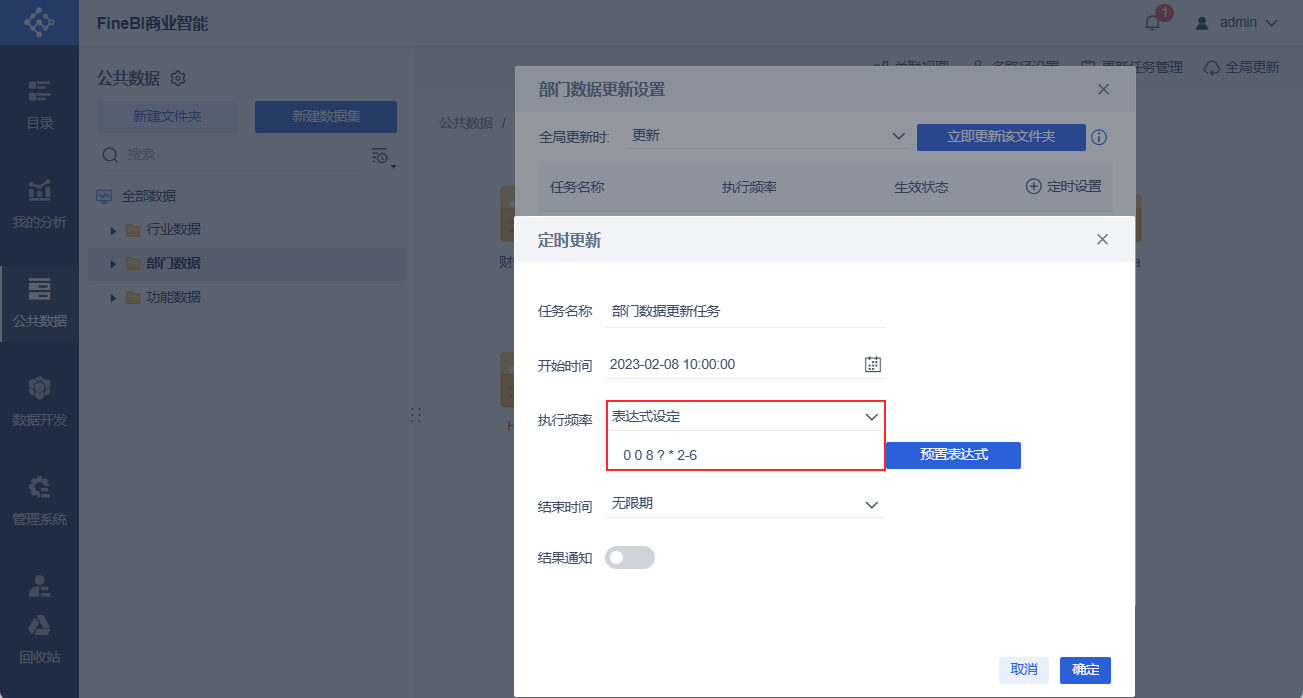This screenshot has height=698, width=1303.
Task: Click 立即更新该文件夹 button
Action: [1001, 137]
